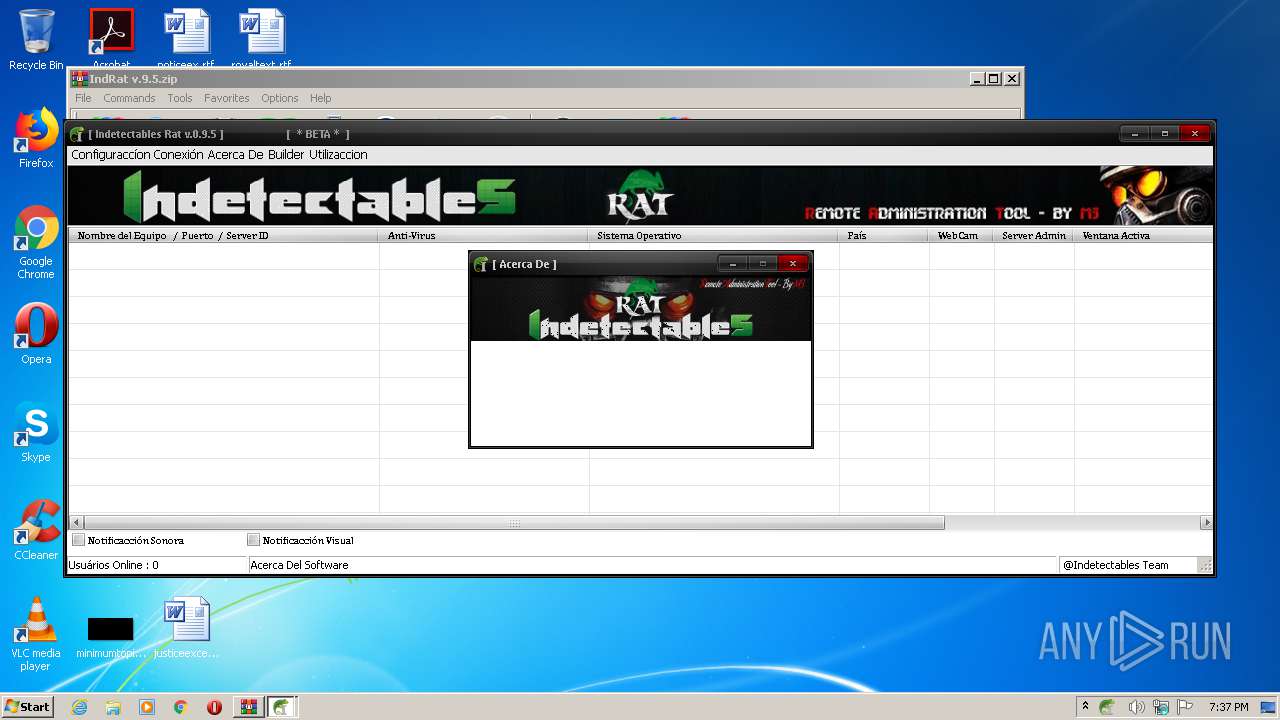Open the Utilizaccion menu
The height and width of the screenshot is (720, 1280).
click(338, 155)
